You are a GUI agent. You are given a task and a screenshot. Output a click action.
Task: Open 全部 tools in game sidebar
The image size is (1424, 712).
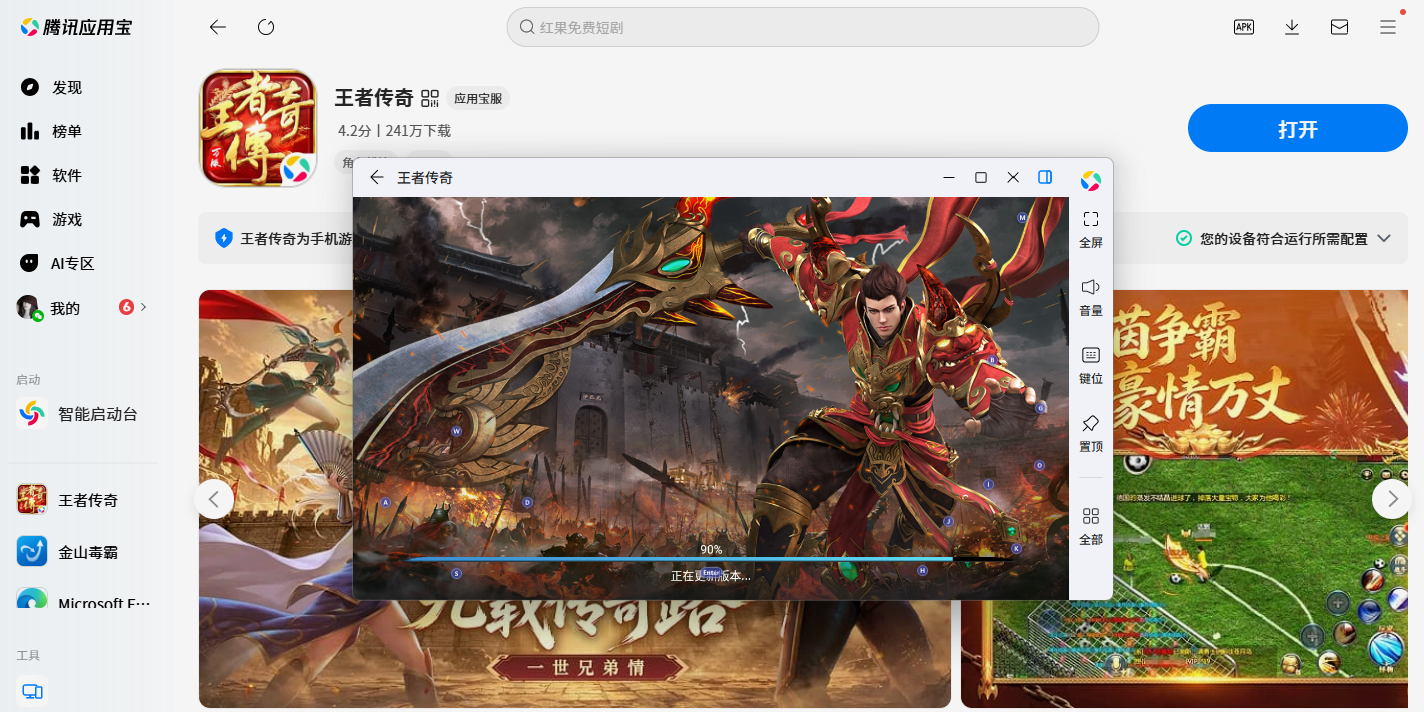[1091, 527]
